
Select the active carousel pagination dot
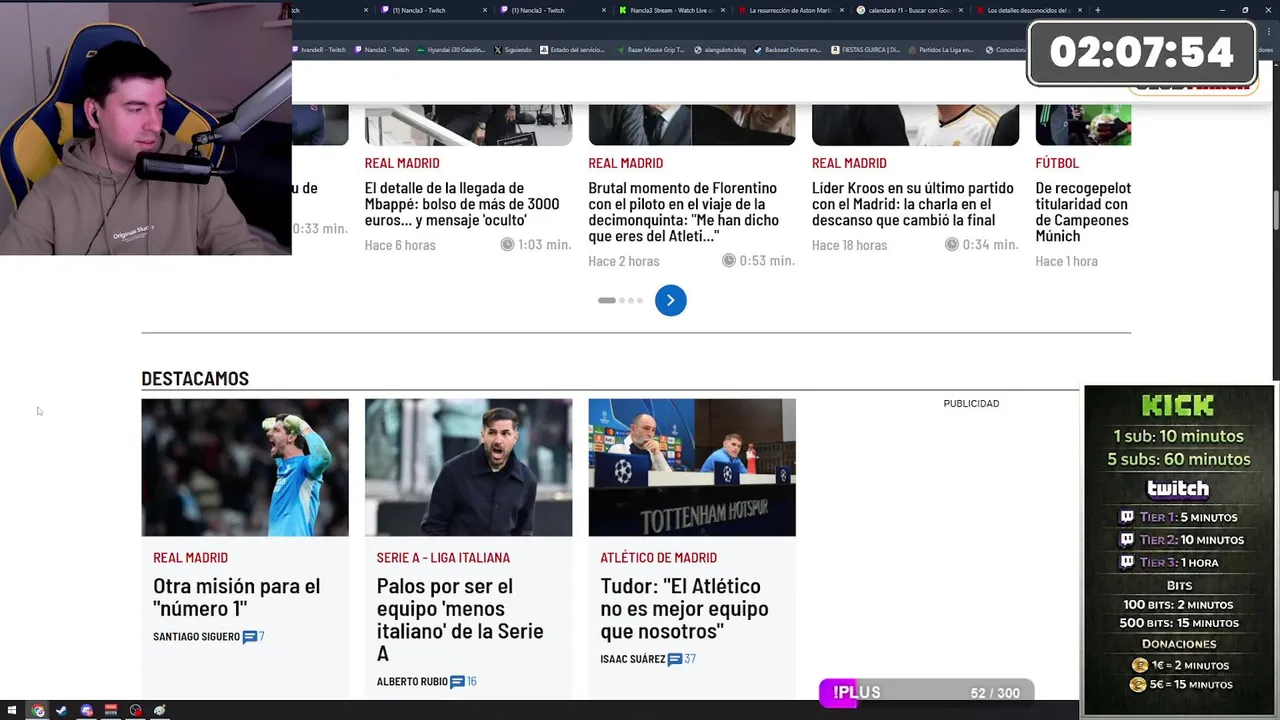[606, 300]
